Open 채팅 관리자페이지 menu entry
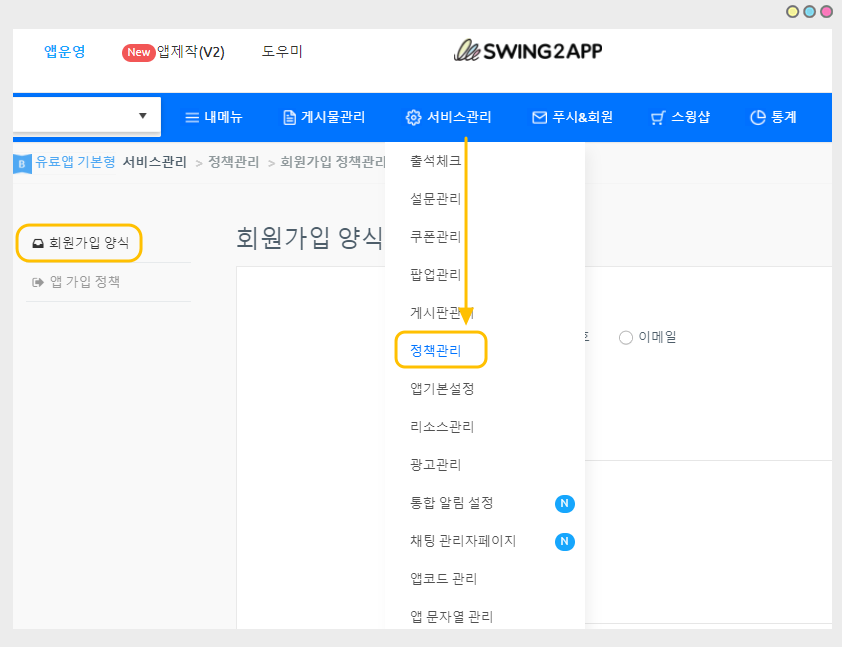The width and height of the screenshot is (842, 647). pyautogui.click(x=462, y=541)
